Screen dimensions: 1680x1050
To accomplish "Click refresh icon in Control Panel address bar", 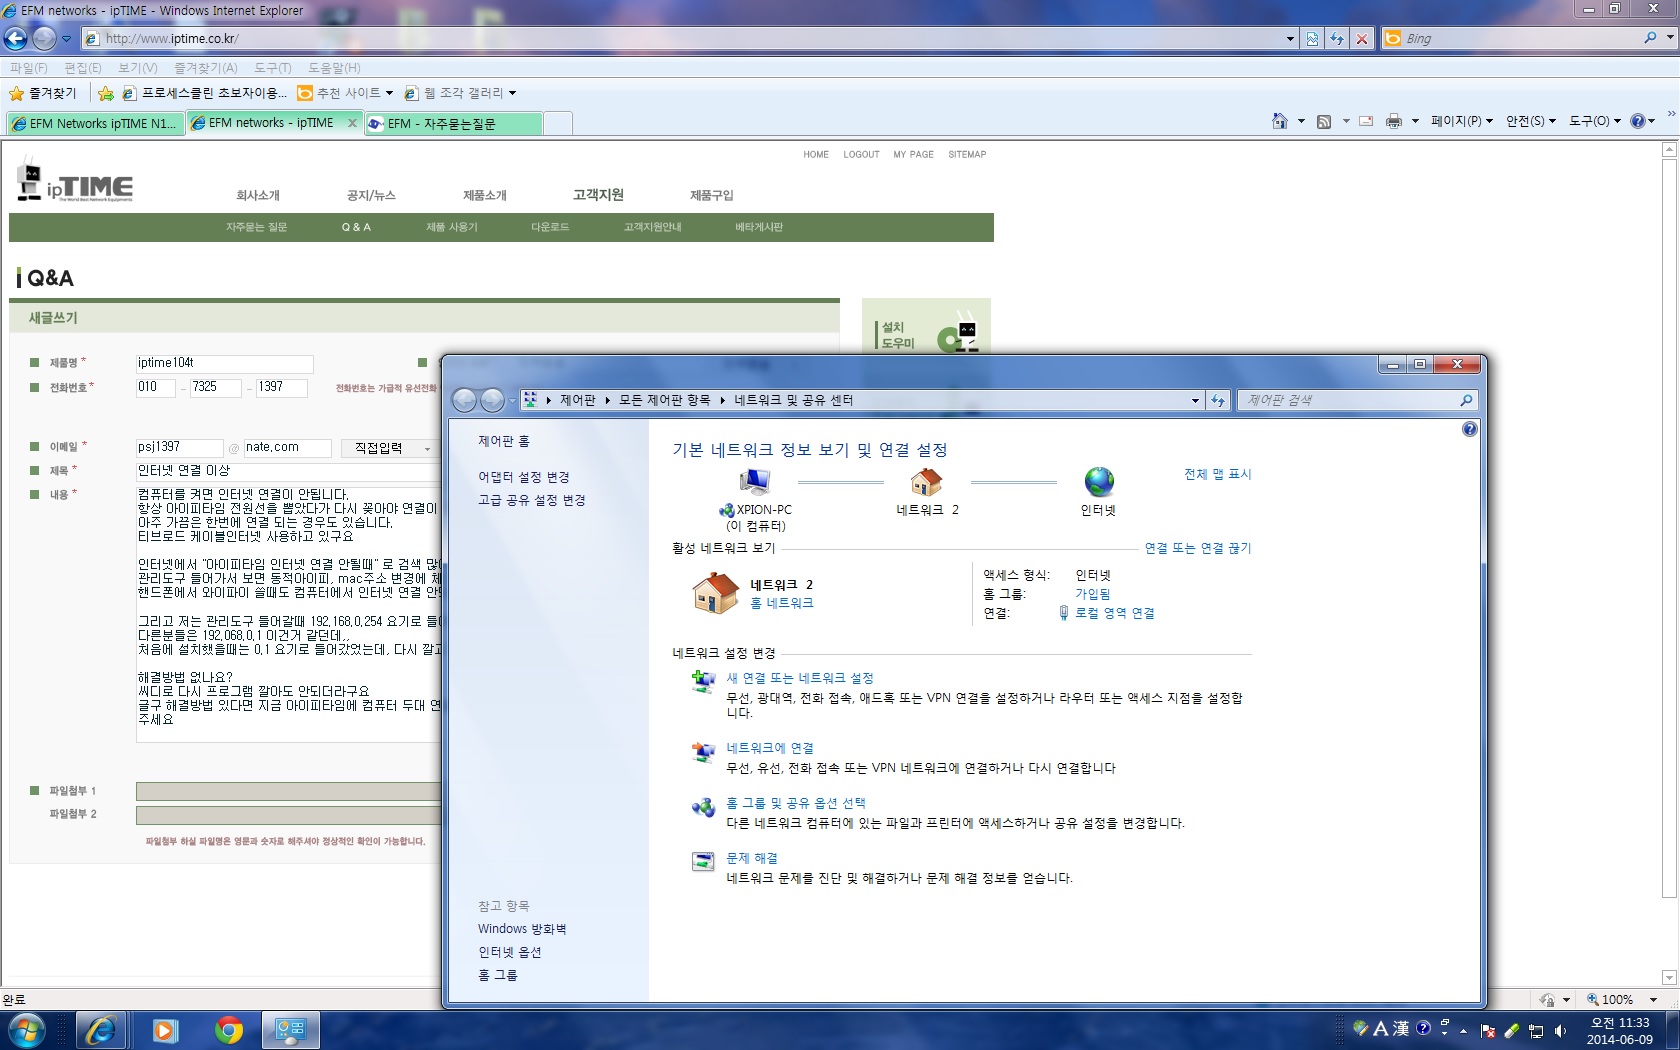I will pos(1217,400).
